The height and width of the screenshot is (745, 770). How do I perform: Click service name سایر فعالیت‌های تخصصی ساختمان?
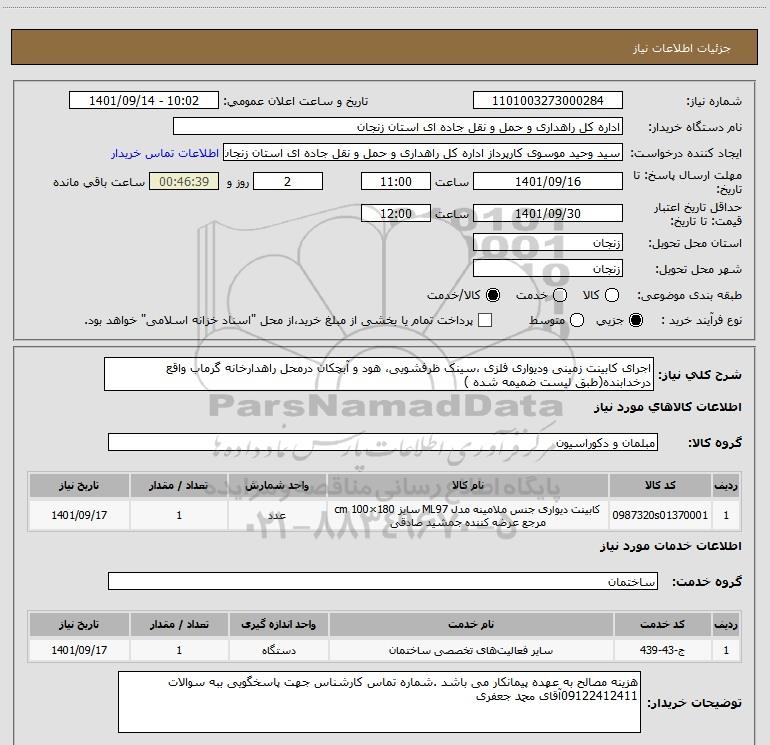[x=470, y=650]
